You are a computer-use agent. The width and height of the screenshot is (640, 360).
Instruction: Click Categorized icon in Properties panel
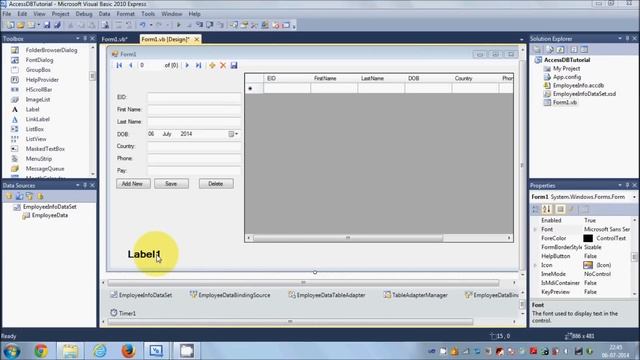tap(535, 209)
